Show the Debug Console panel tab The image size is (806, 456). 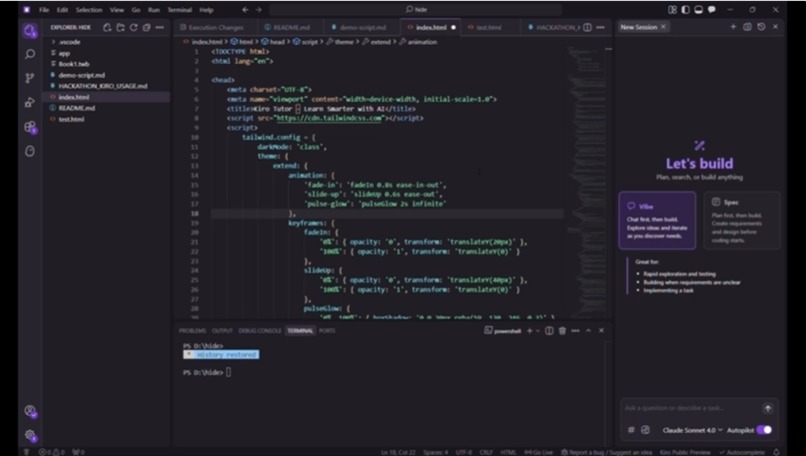pos(260,331)
